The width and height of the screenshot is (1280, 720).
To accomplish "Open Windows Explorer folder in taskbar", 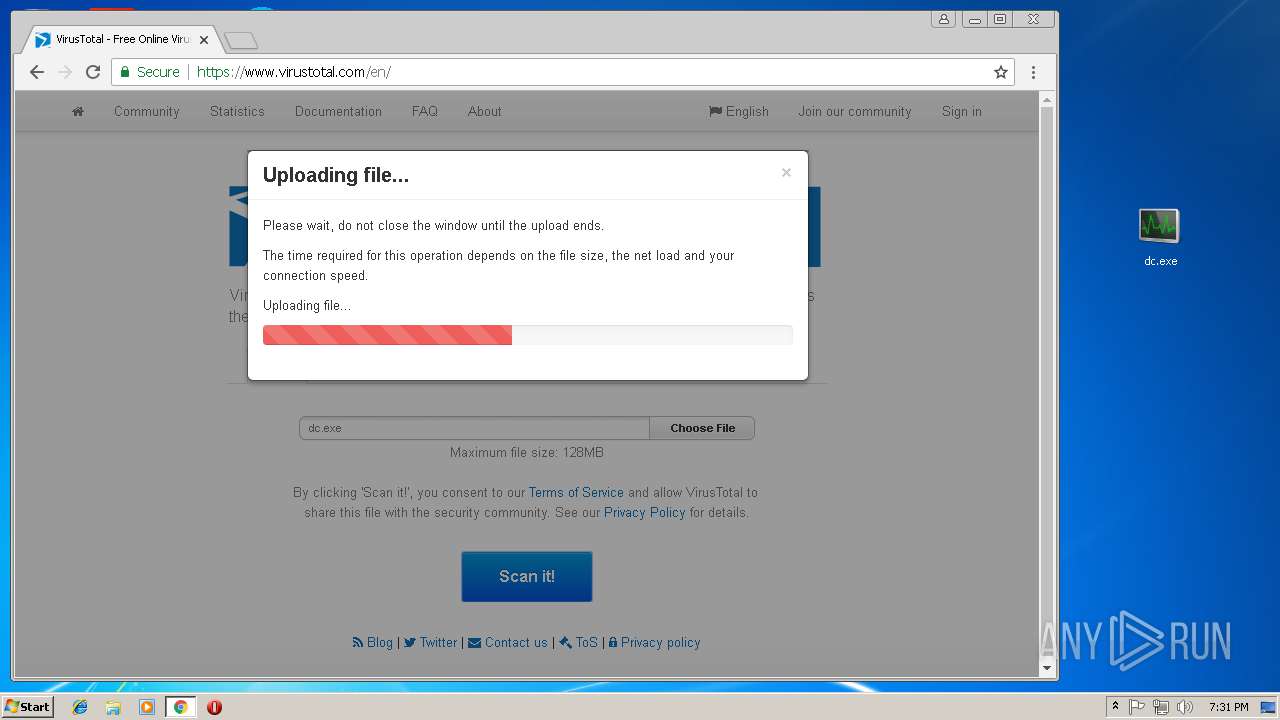I will [113, 707].
